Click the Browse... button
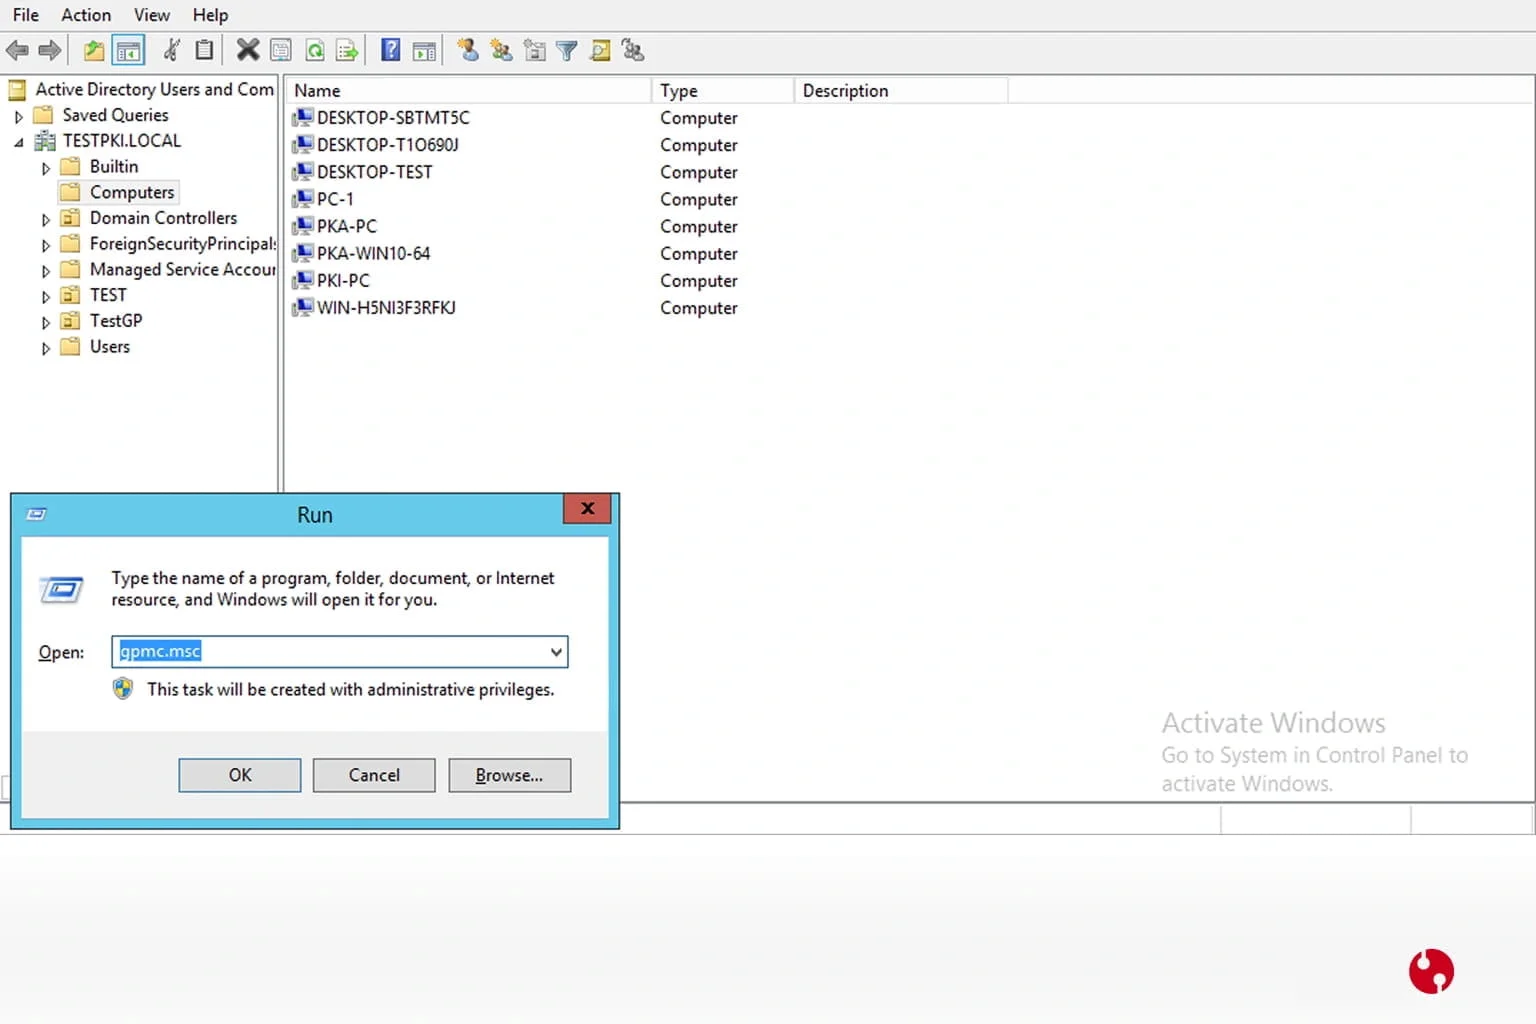This screenshot has width=1536, height=1024. click(509, 775)
